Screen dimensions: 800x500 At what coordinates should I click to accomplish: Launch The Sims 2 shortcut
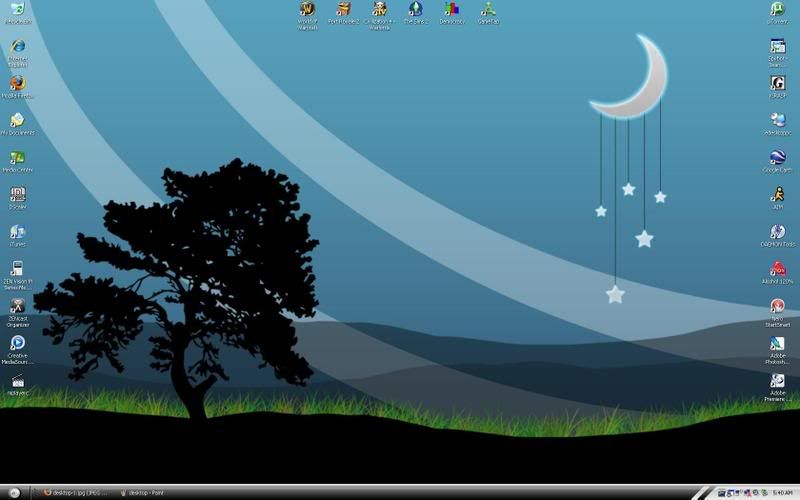(x=415, y=10)
